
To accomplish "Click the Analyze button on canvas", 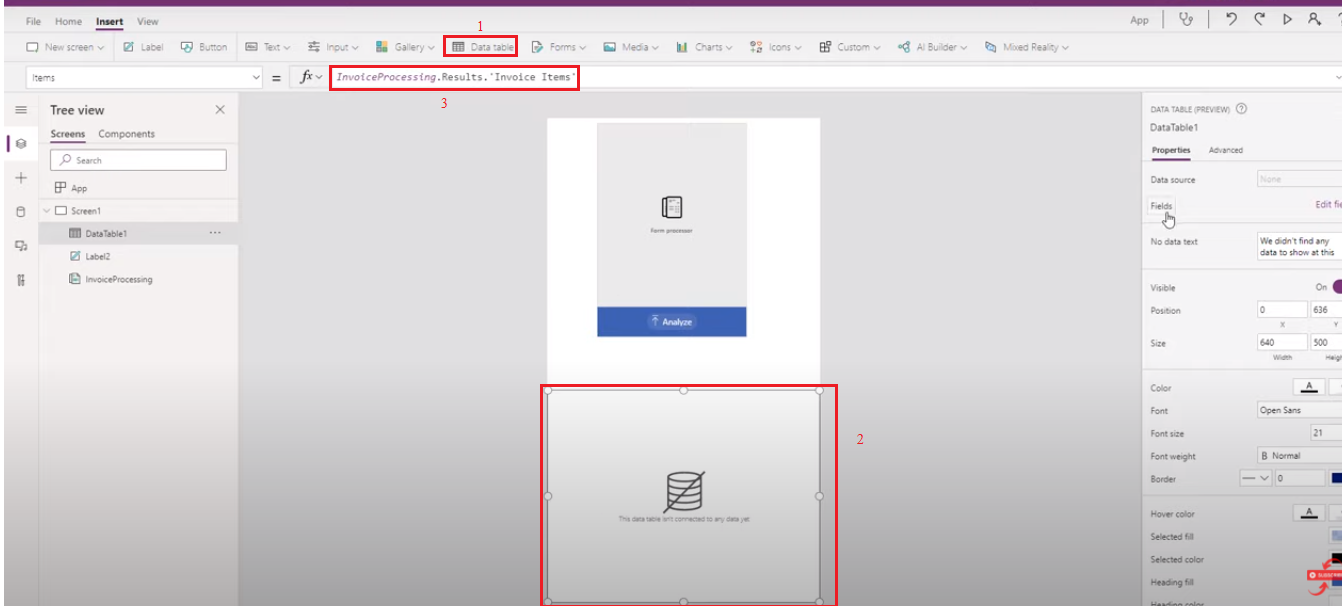I will tap(672, 322).
